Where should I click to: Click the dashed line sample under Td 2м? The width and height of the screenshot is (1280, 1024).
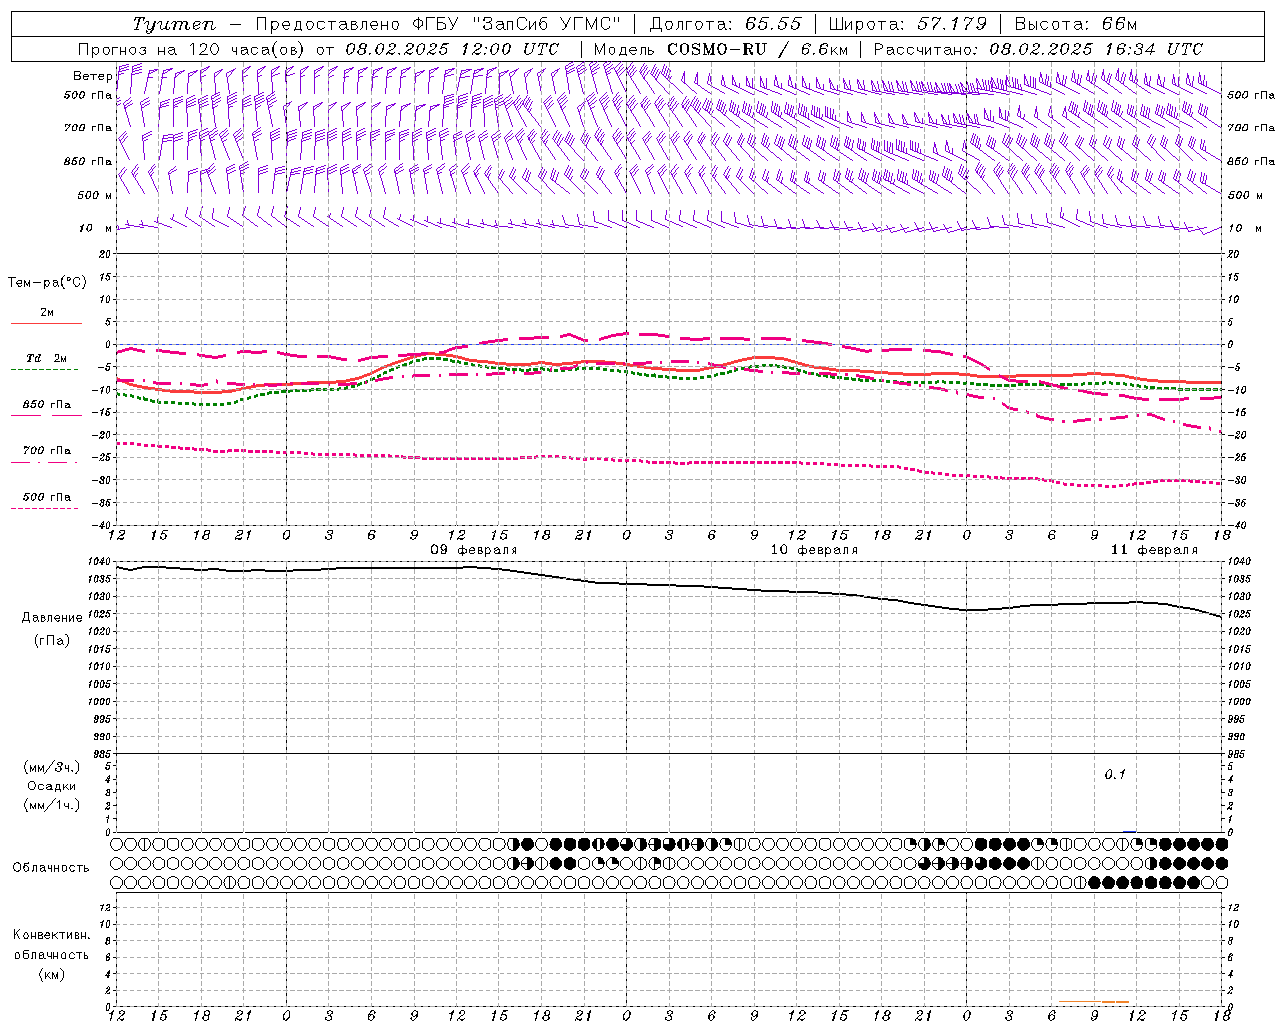click(45, 370)
